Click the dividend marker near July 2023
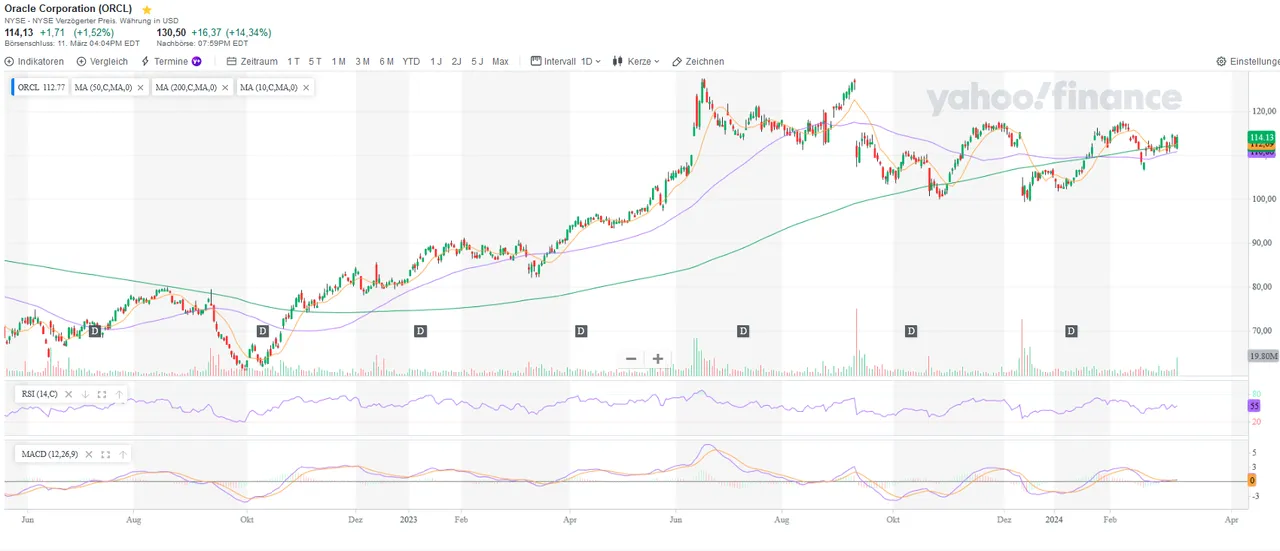Screen dimensions: 1280x551 (743, 330)
